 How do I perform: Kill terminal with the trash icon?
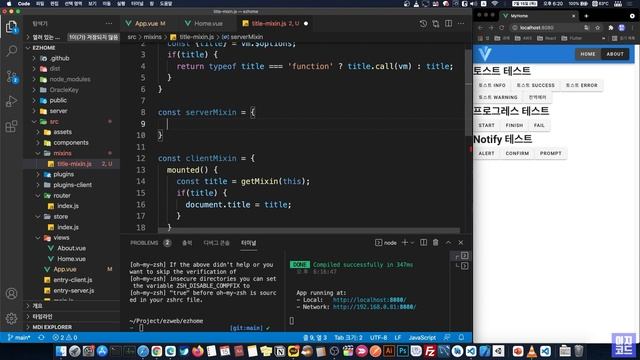coord(436,242)
